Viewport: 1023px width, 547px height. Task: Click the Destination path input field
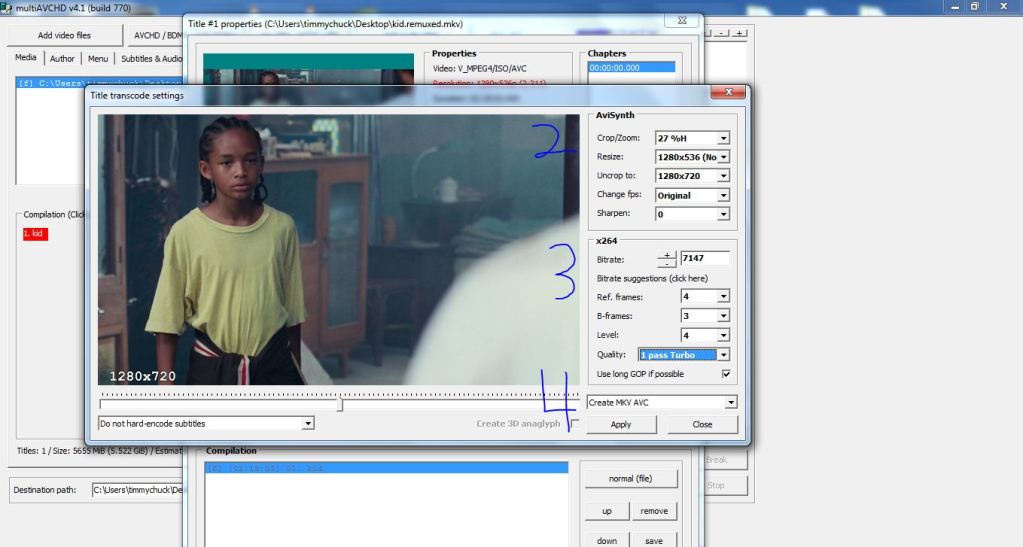click(x=138, y=490)
